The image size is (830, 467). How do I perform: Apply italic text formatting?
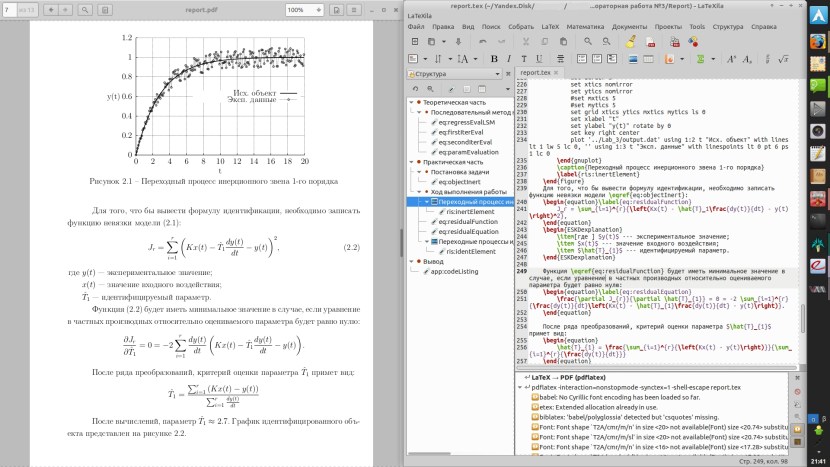[x=508, y=58]
